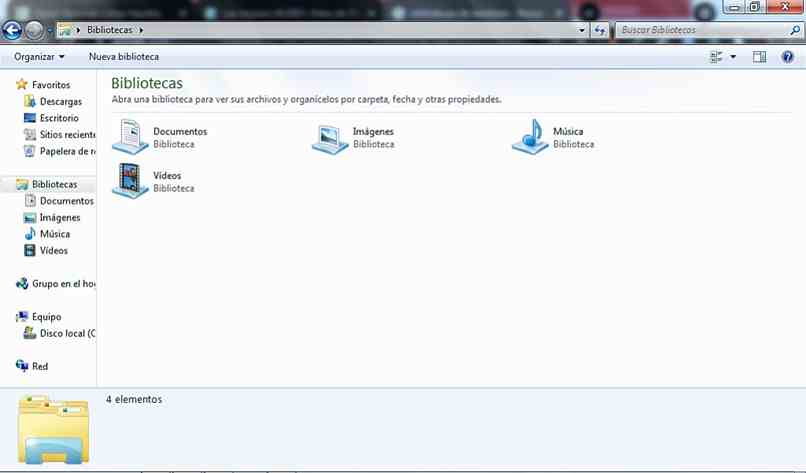Open Grupo en el hogar in the sidebar
This screenshot has width=806, height=473.
tap(64, 283)
